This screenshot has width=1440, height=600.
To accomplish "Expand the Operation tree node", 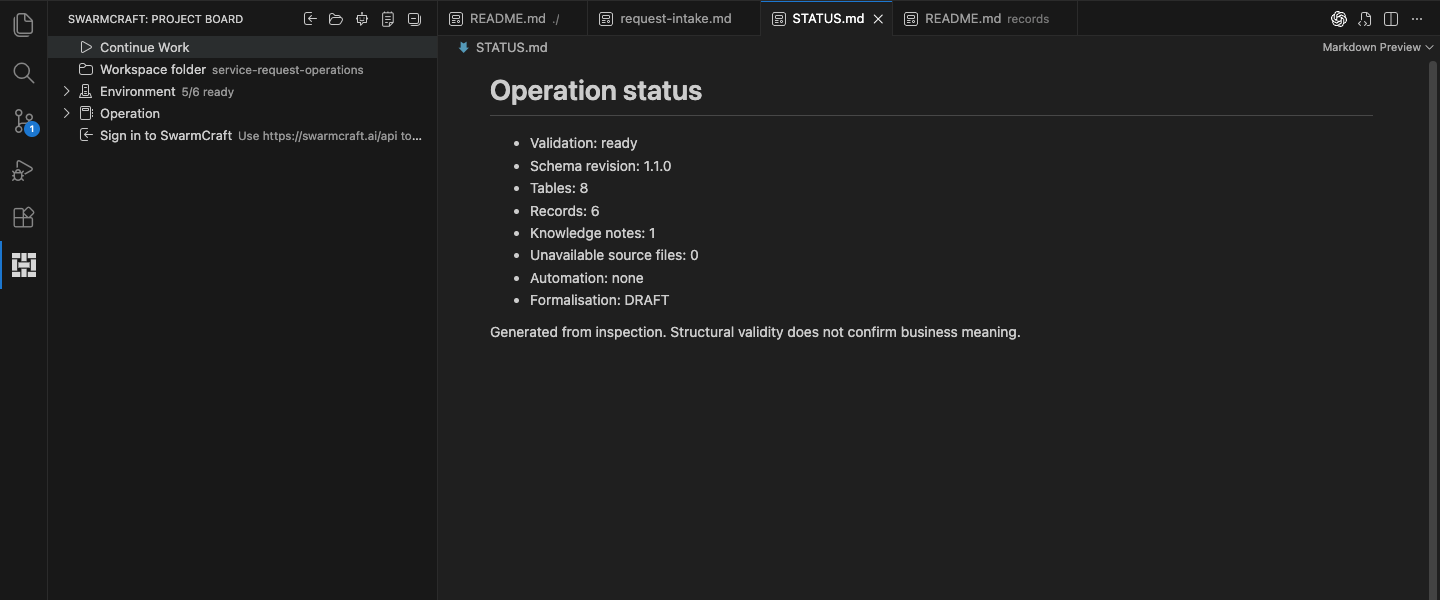I will pyautogui.click(x=67, y=113).
